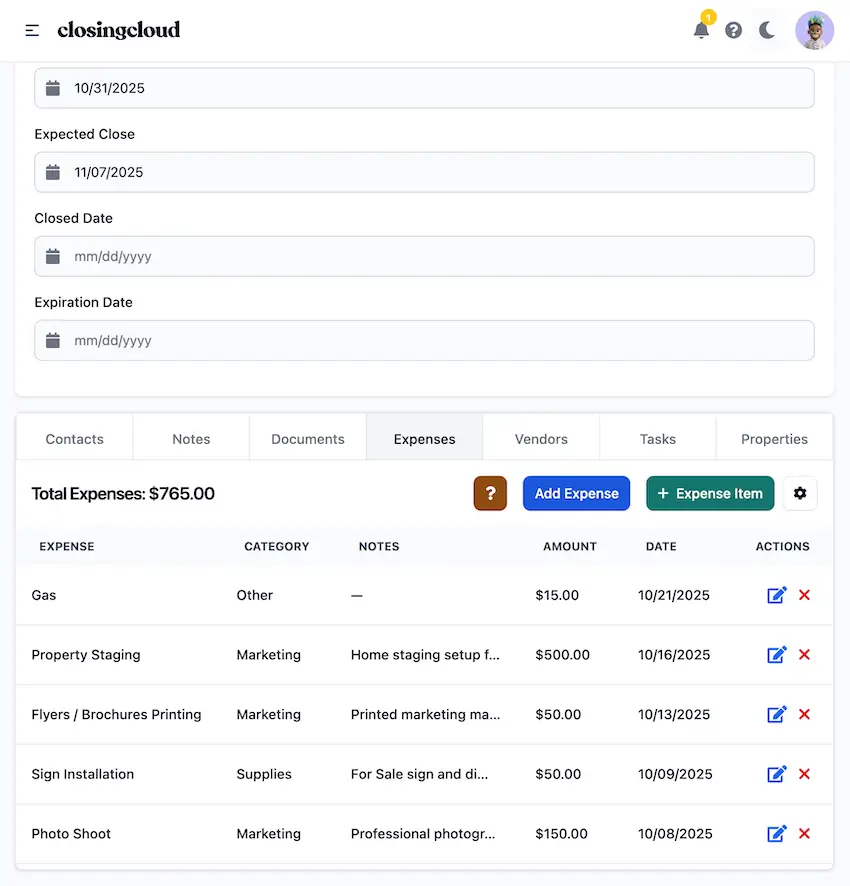Click the closingcloud logo
The width and height of the screenshot is (850, 886).
119,30
